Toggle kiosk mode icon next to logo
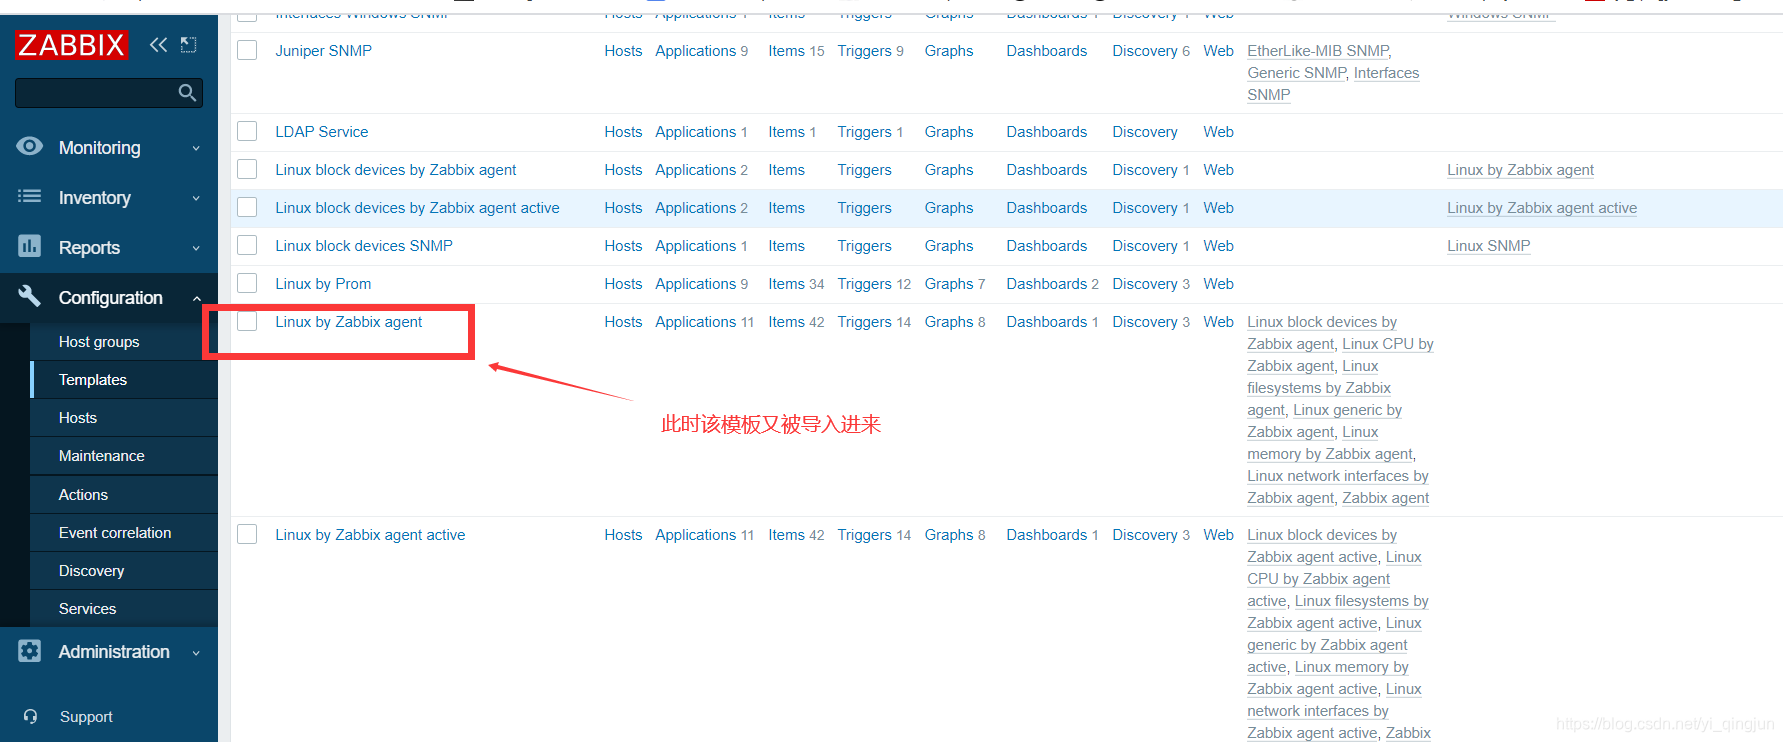1783x742 pixels. pyautogui.click(x=188, y=44)
